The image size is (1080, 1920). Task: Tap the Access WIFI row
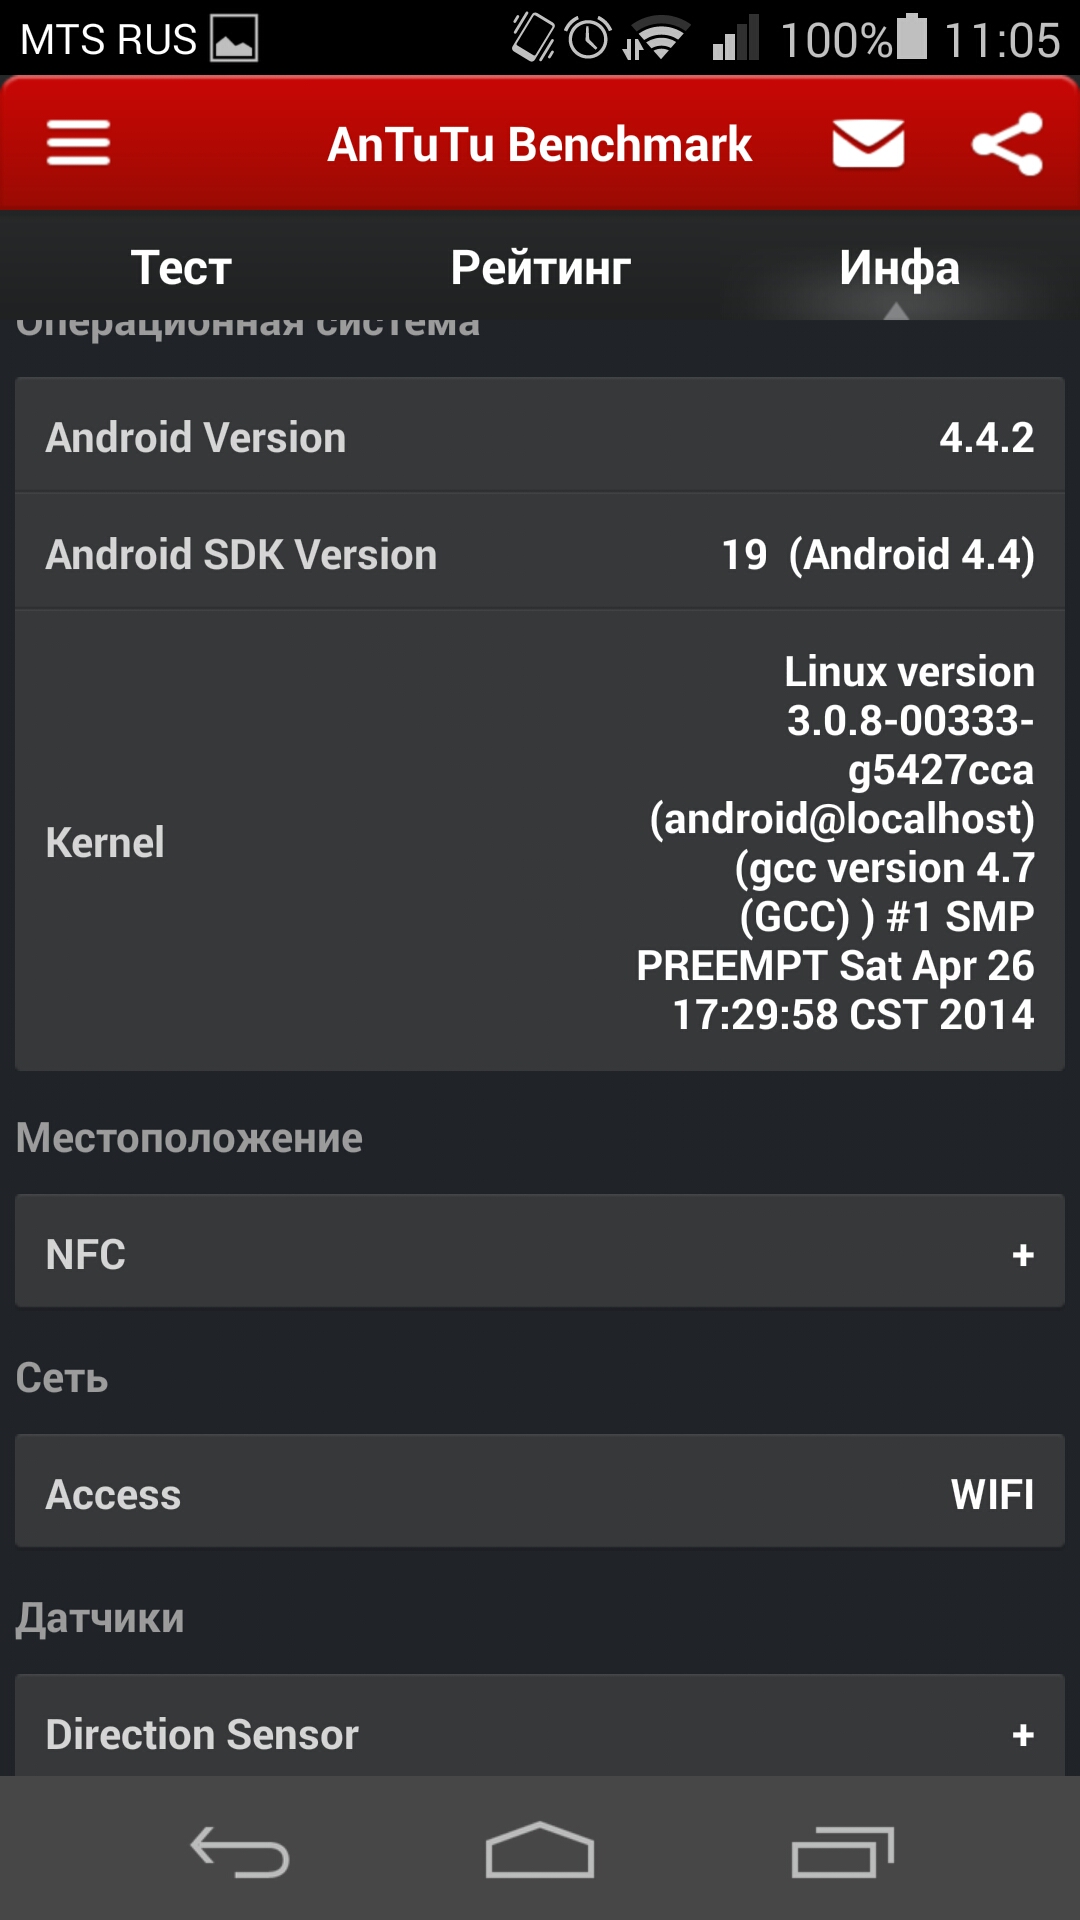point(540,1492)
